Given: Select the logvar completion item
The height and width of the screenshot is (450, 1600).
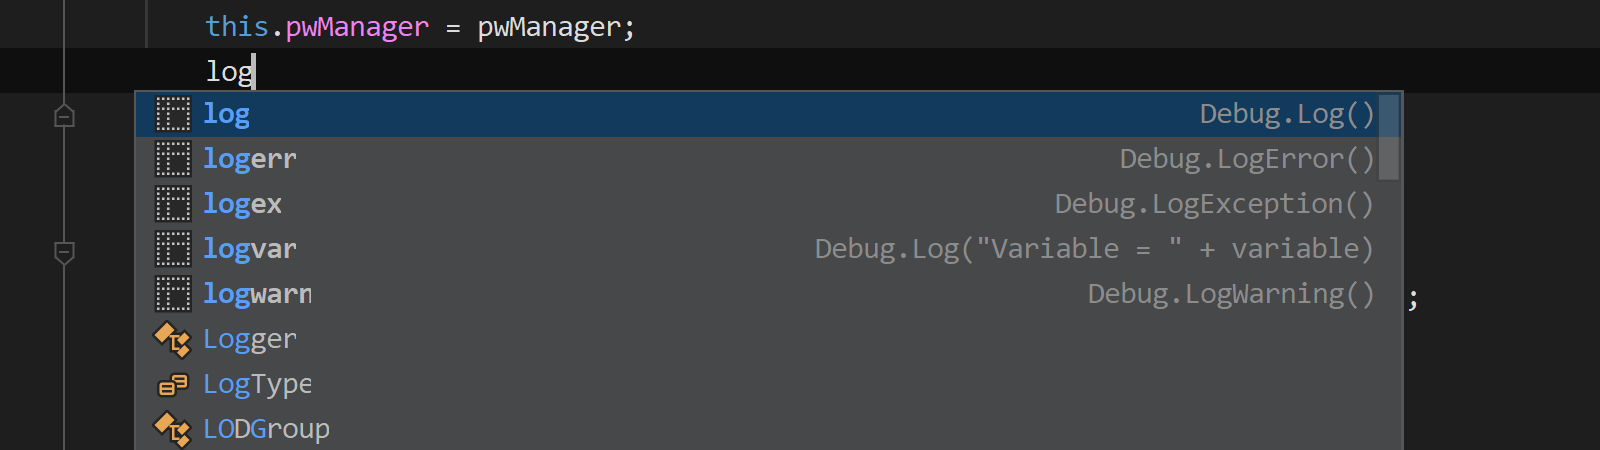Looking at the screenshot, I should (767, 249).
